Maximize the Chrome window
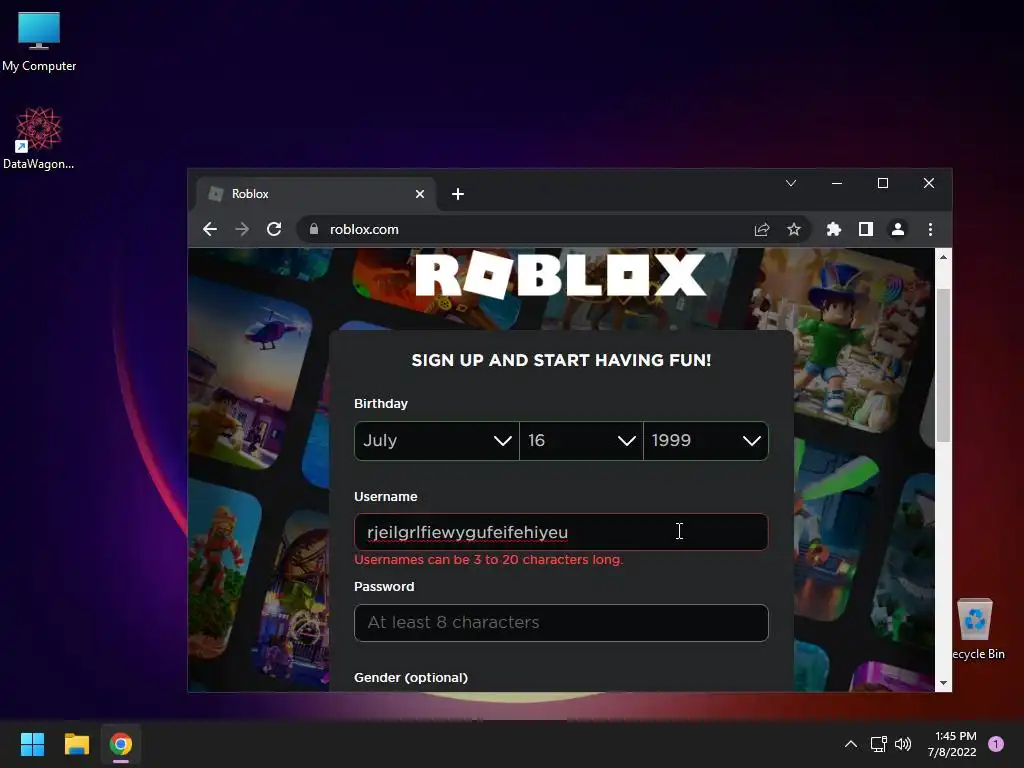The height and width of the screenshot is (768, 1024). pyautogui.click(x=882, y=183)
